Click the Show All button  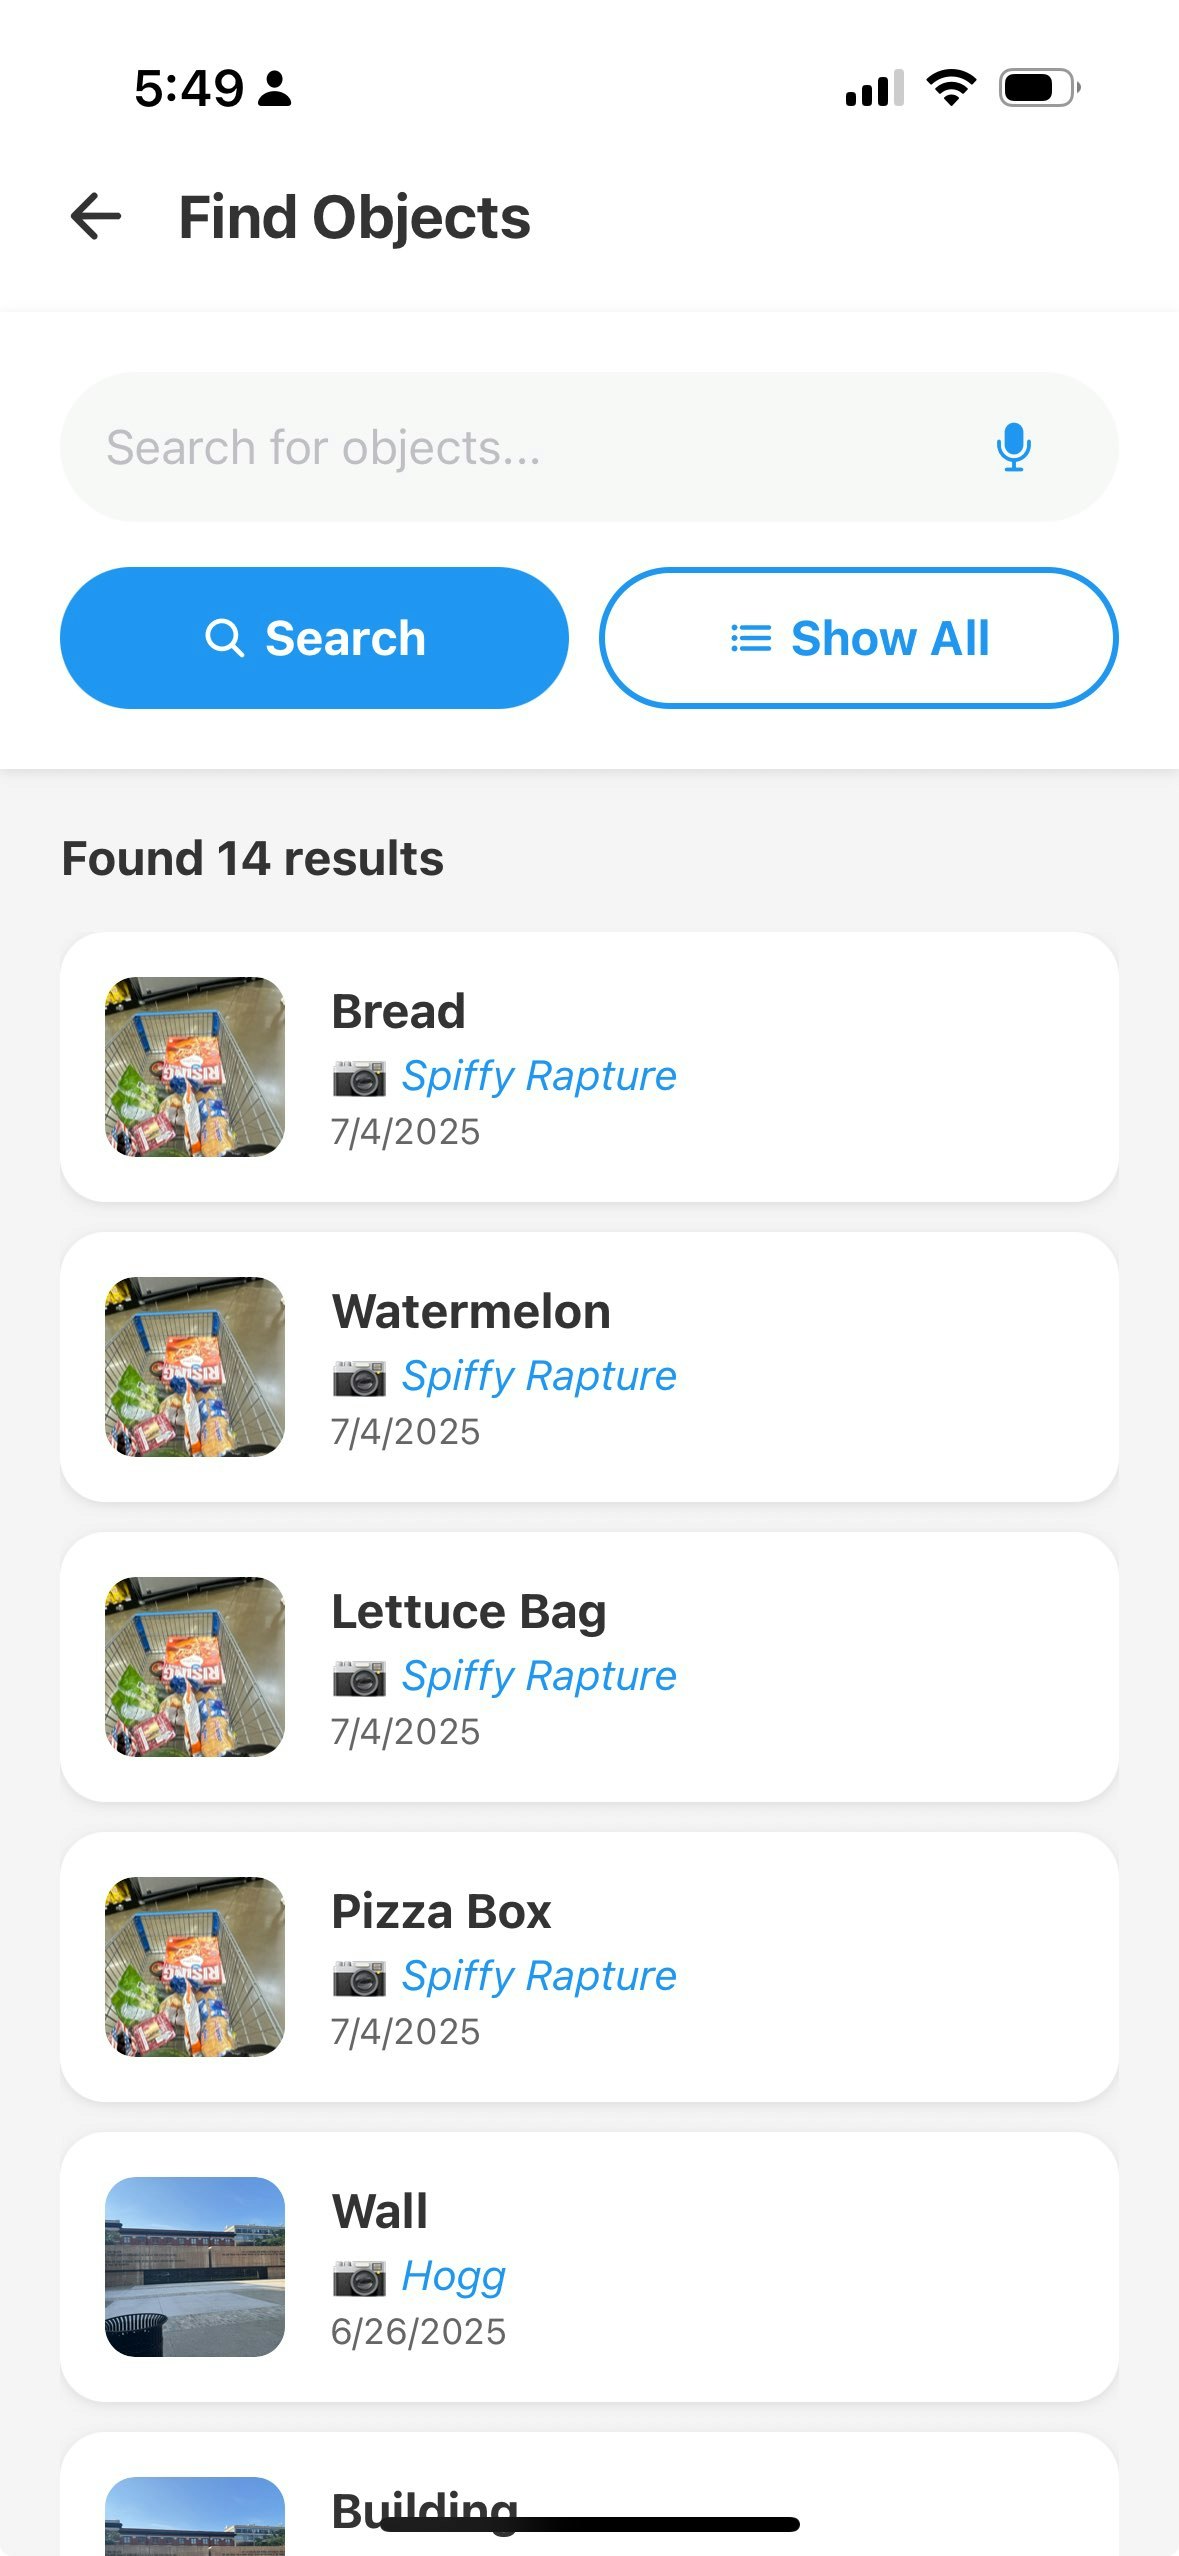point(858,638)
